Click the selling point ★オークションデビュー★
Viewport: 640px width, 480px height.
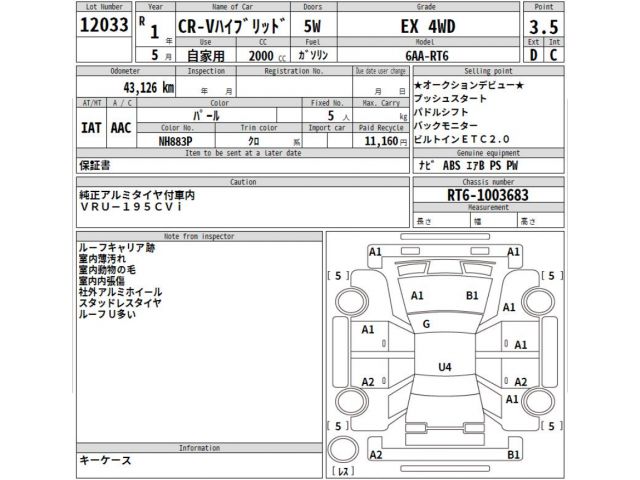468,85
